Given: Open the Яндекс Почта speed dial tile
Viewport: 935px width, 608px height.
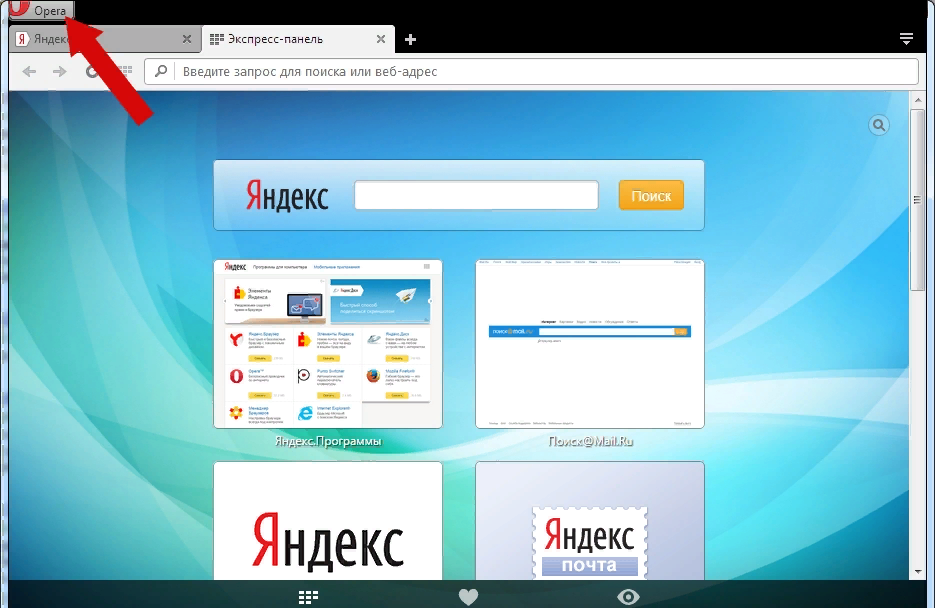Looking at the screenshot, I should point(589,525).
